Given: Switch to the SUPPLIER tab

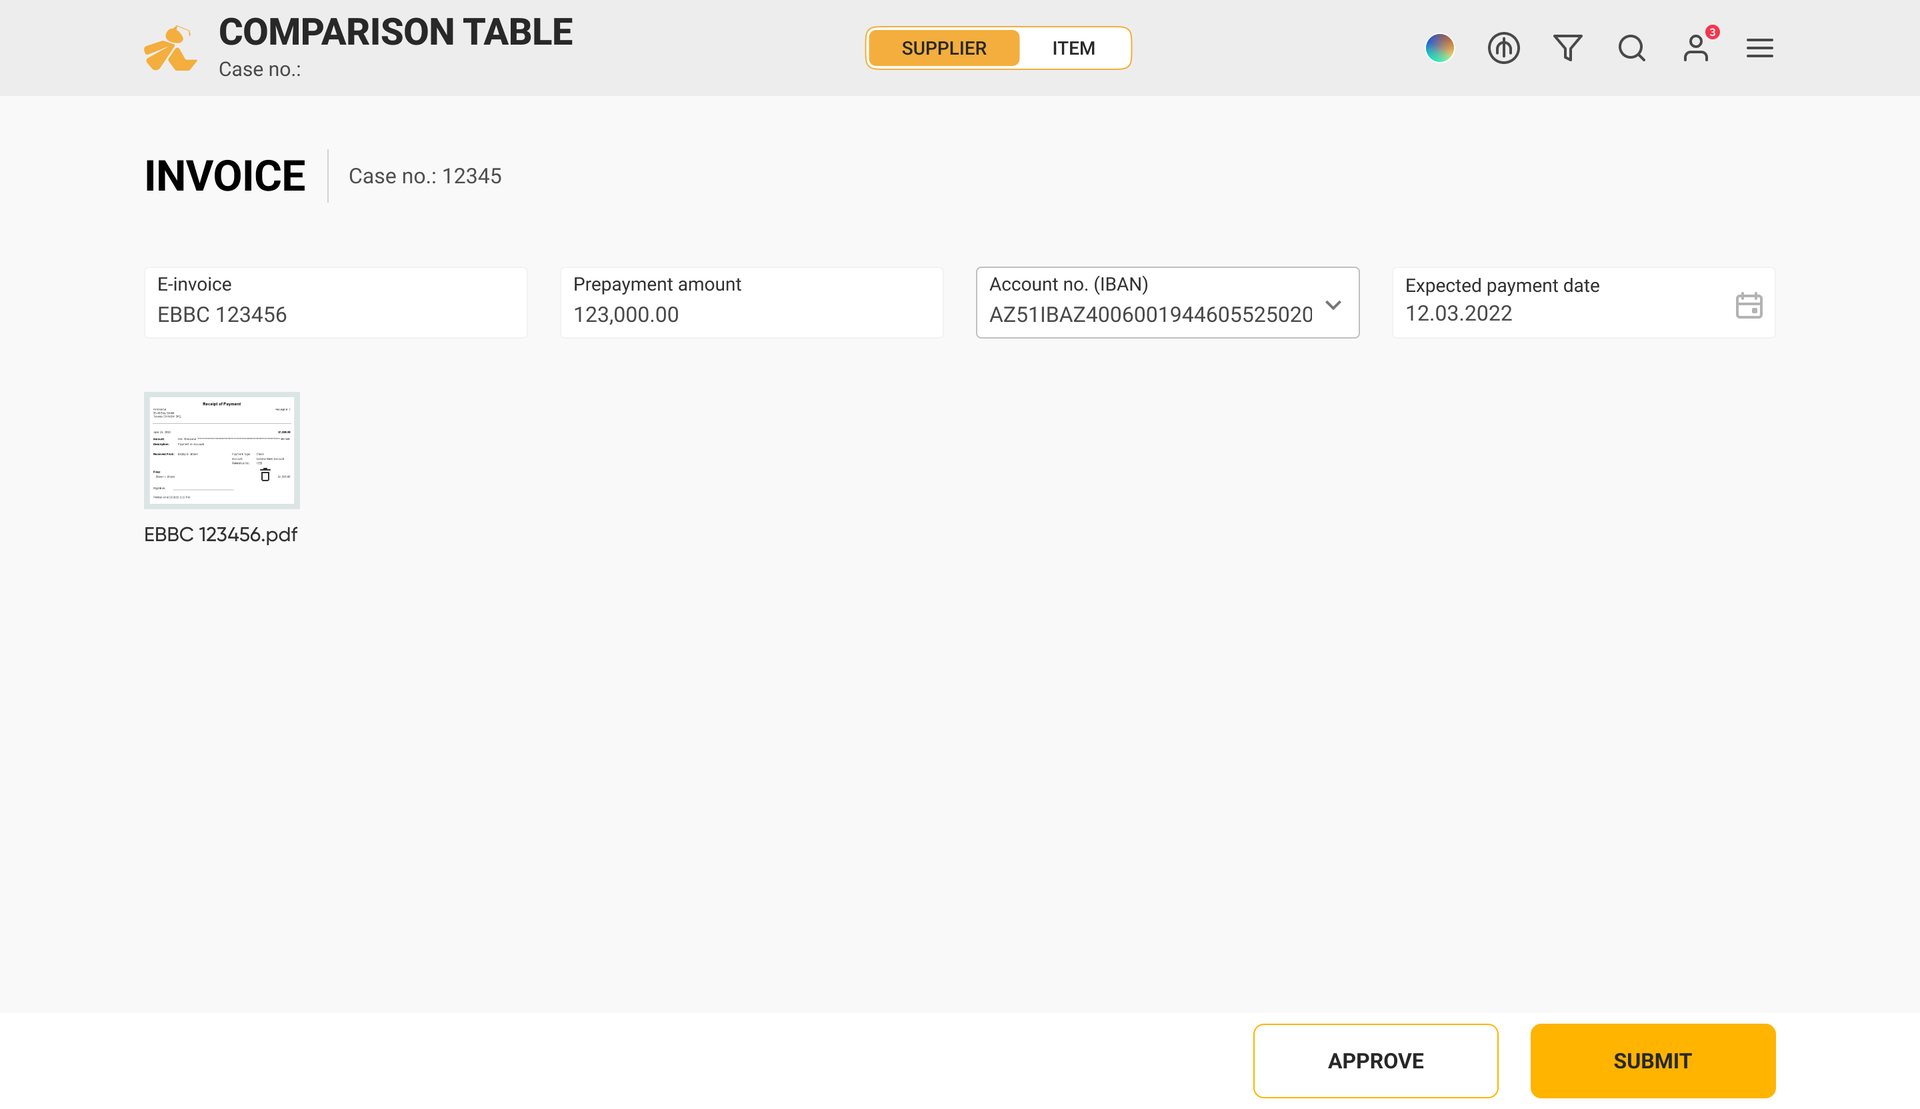Looking at the screenshot, I should tap(943, 48).
